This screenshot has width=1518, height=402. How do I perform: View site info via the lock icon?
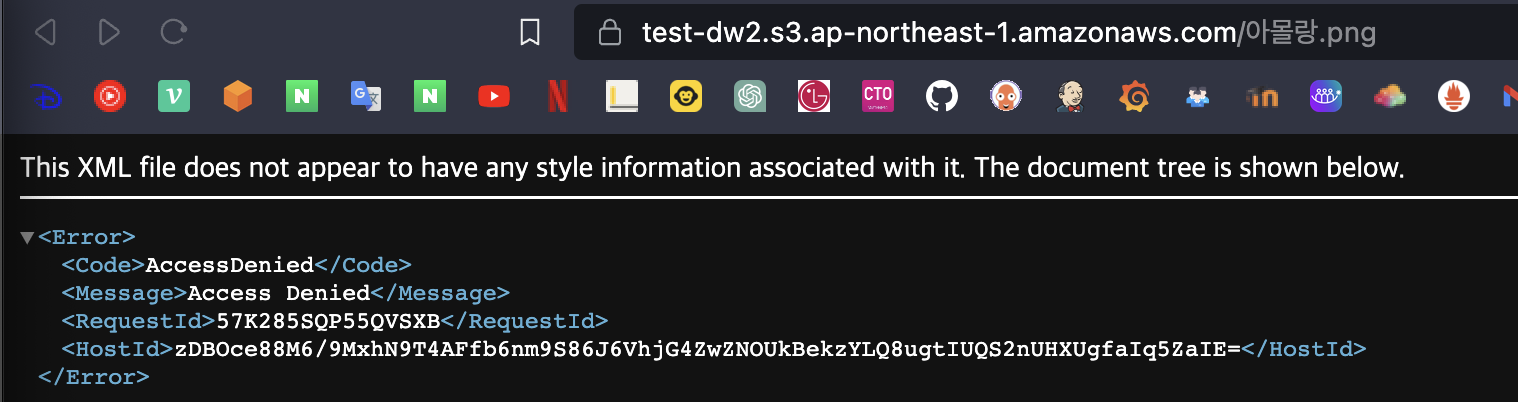pyautogui.click(x=609, y=34)
